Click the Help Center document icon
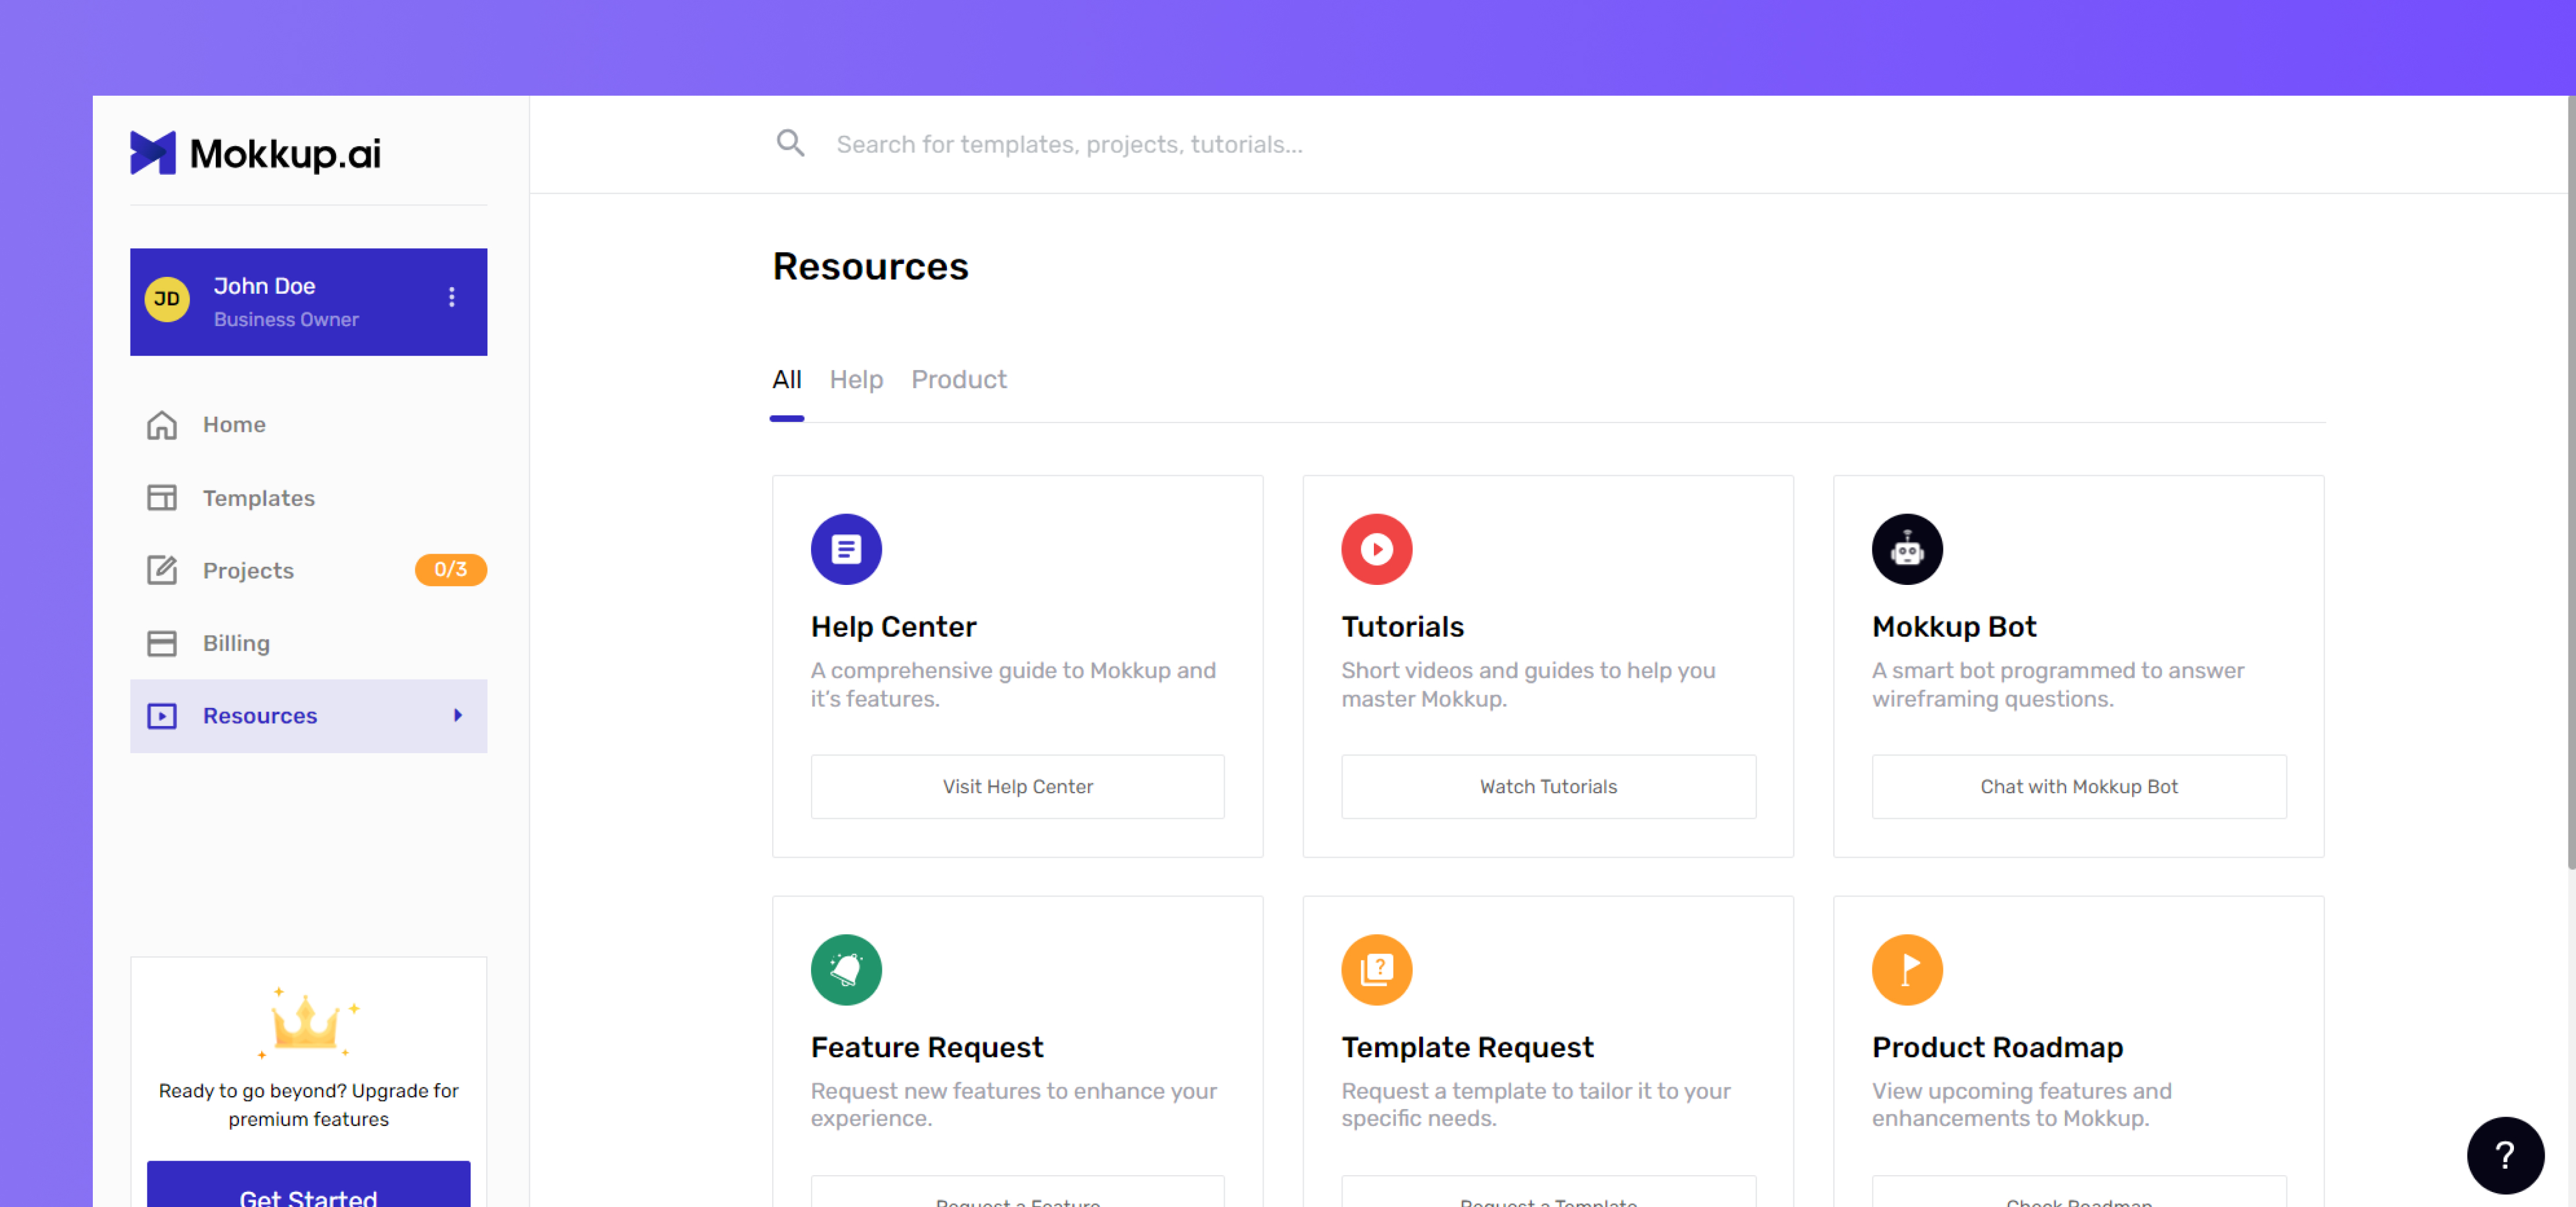The image size is (2576, 1207). pos(846,549)
